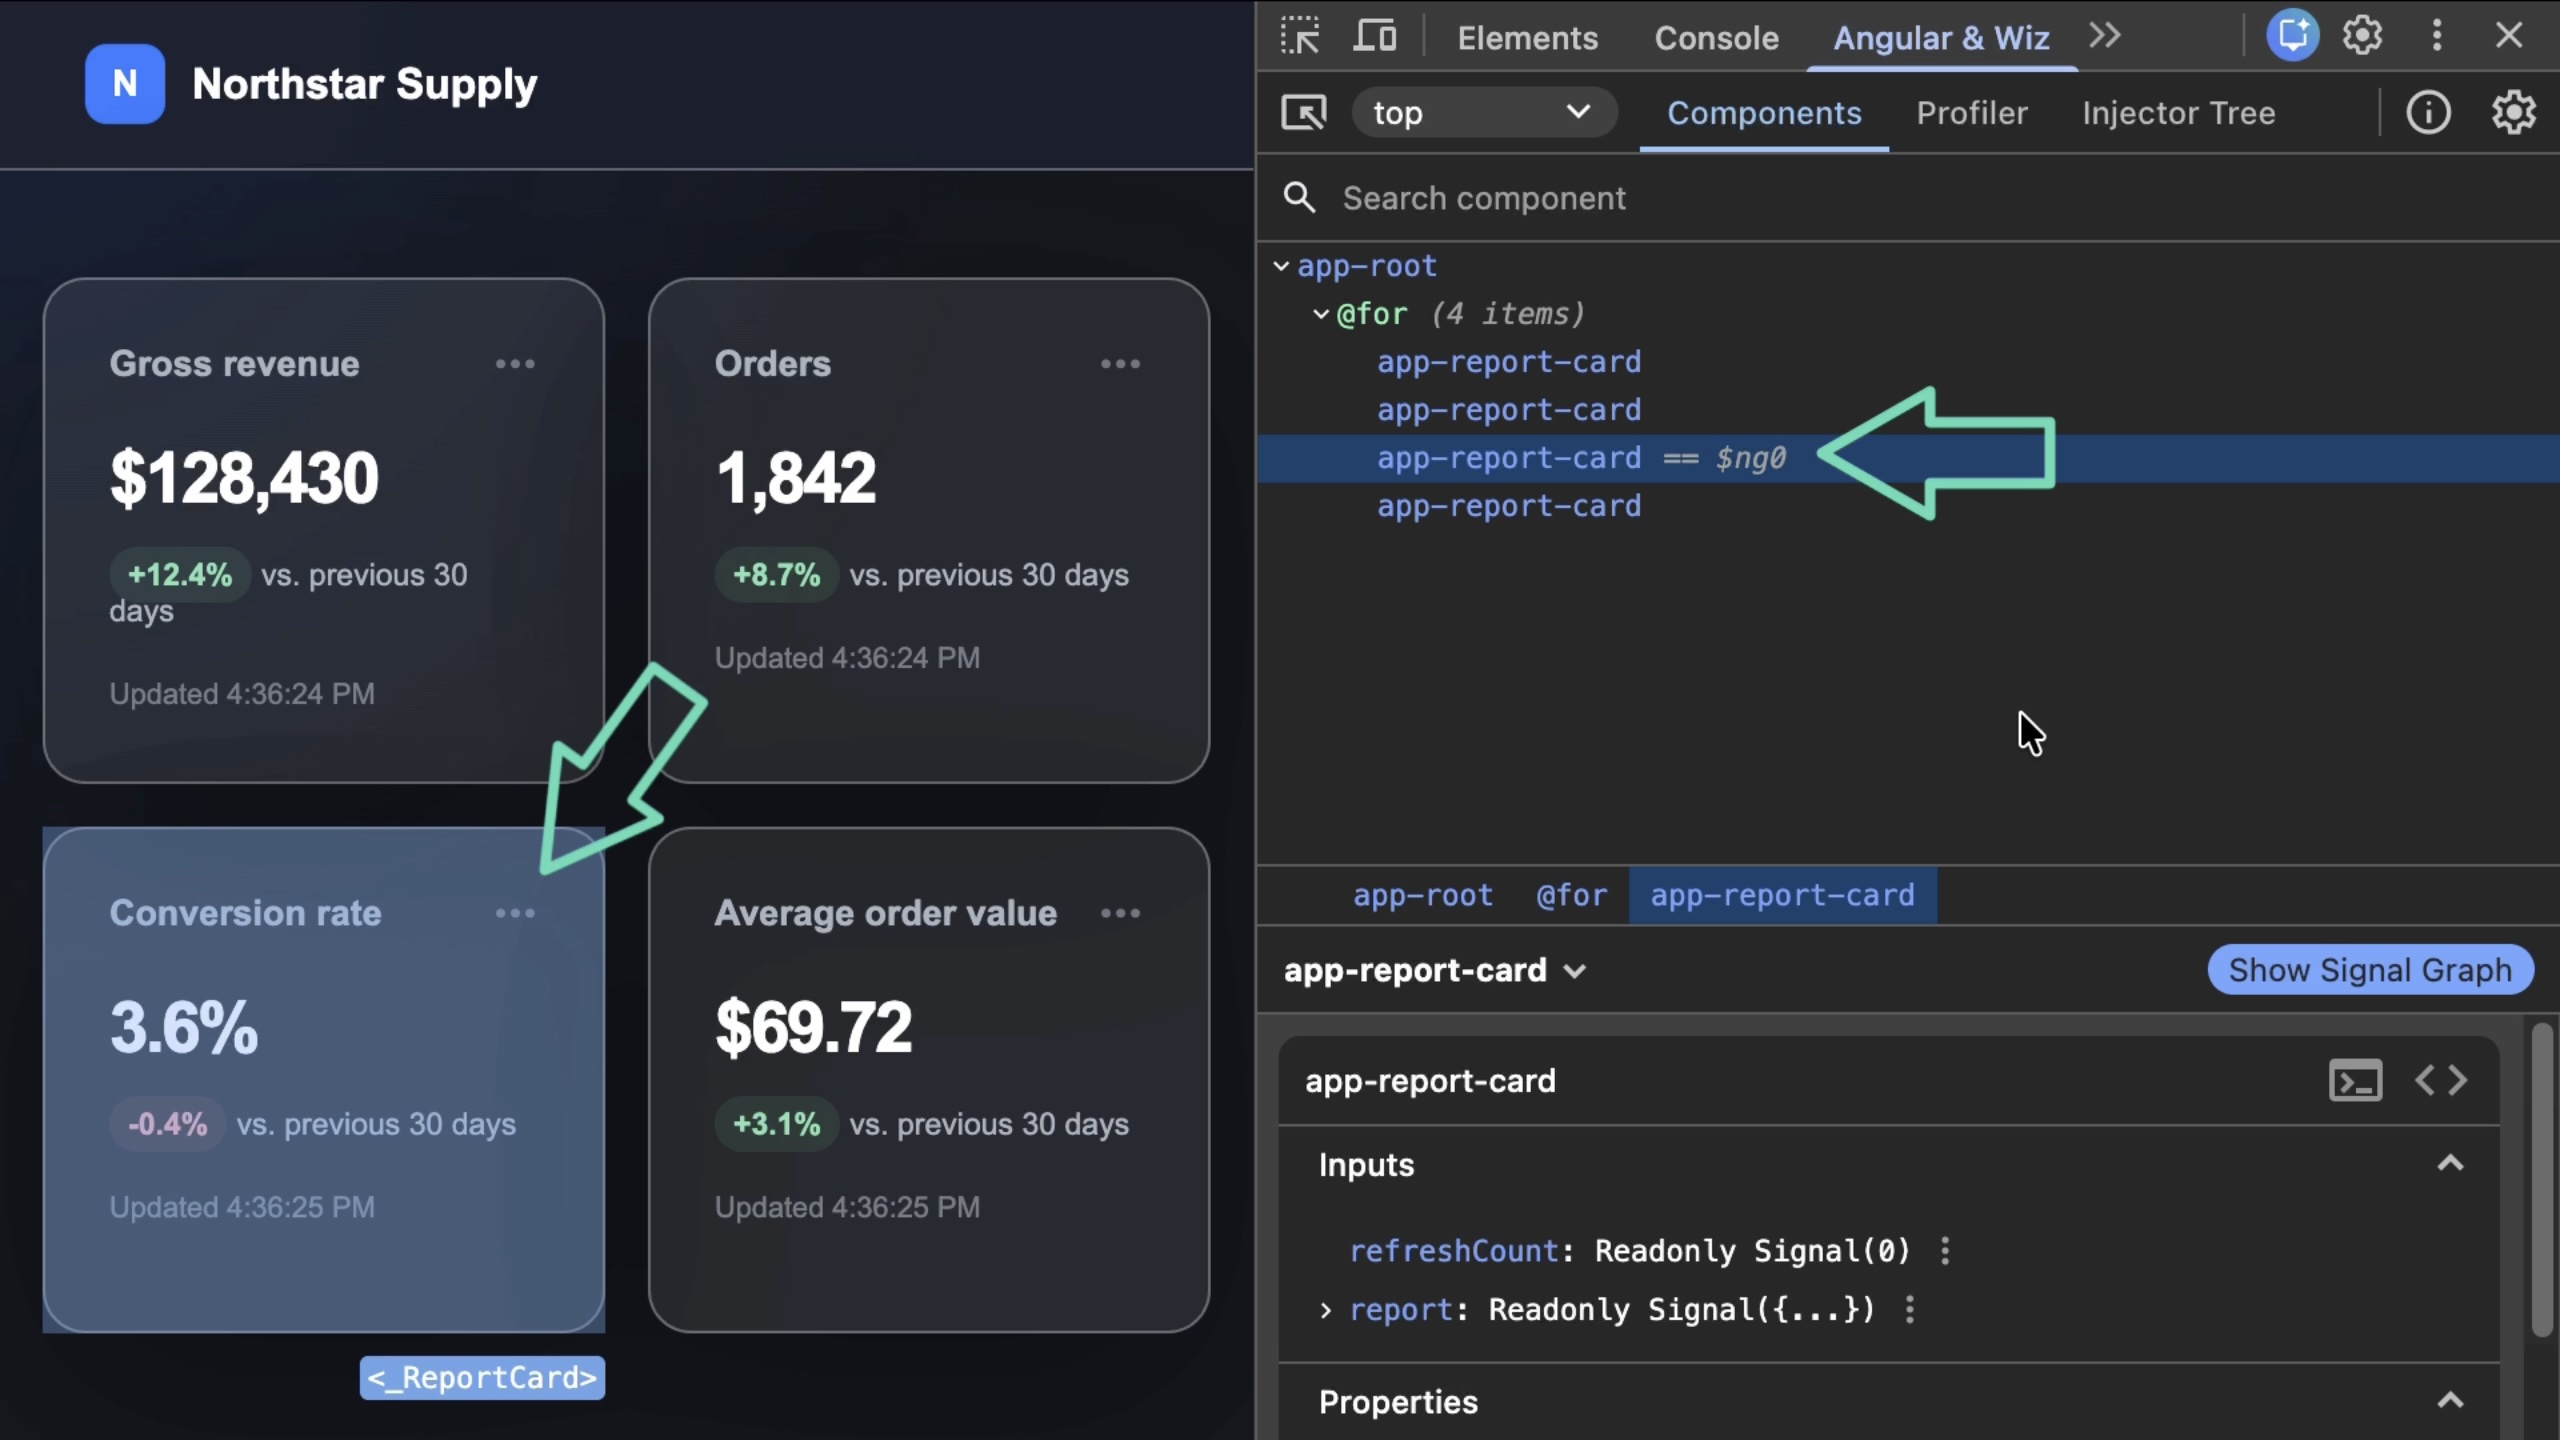Open the Conversion rate card menu
Screen dimensions: 2560x1440
pyautogui.click(x=515, y=913)
